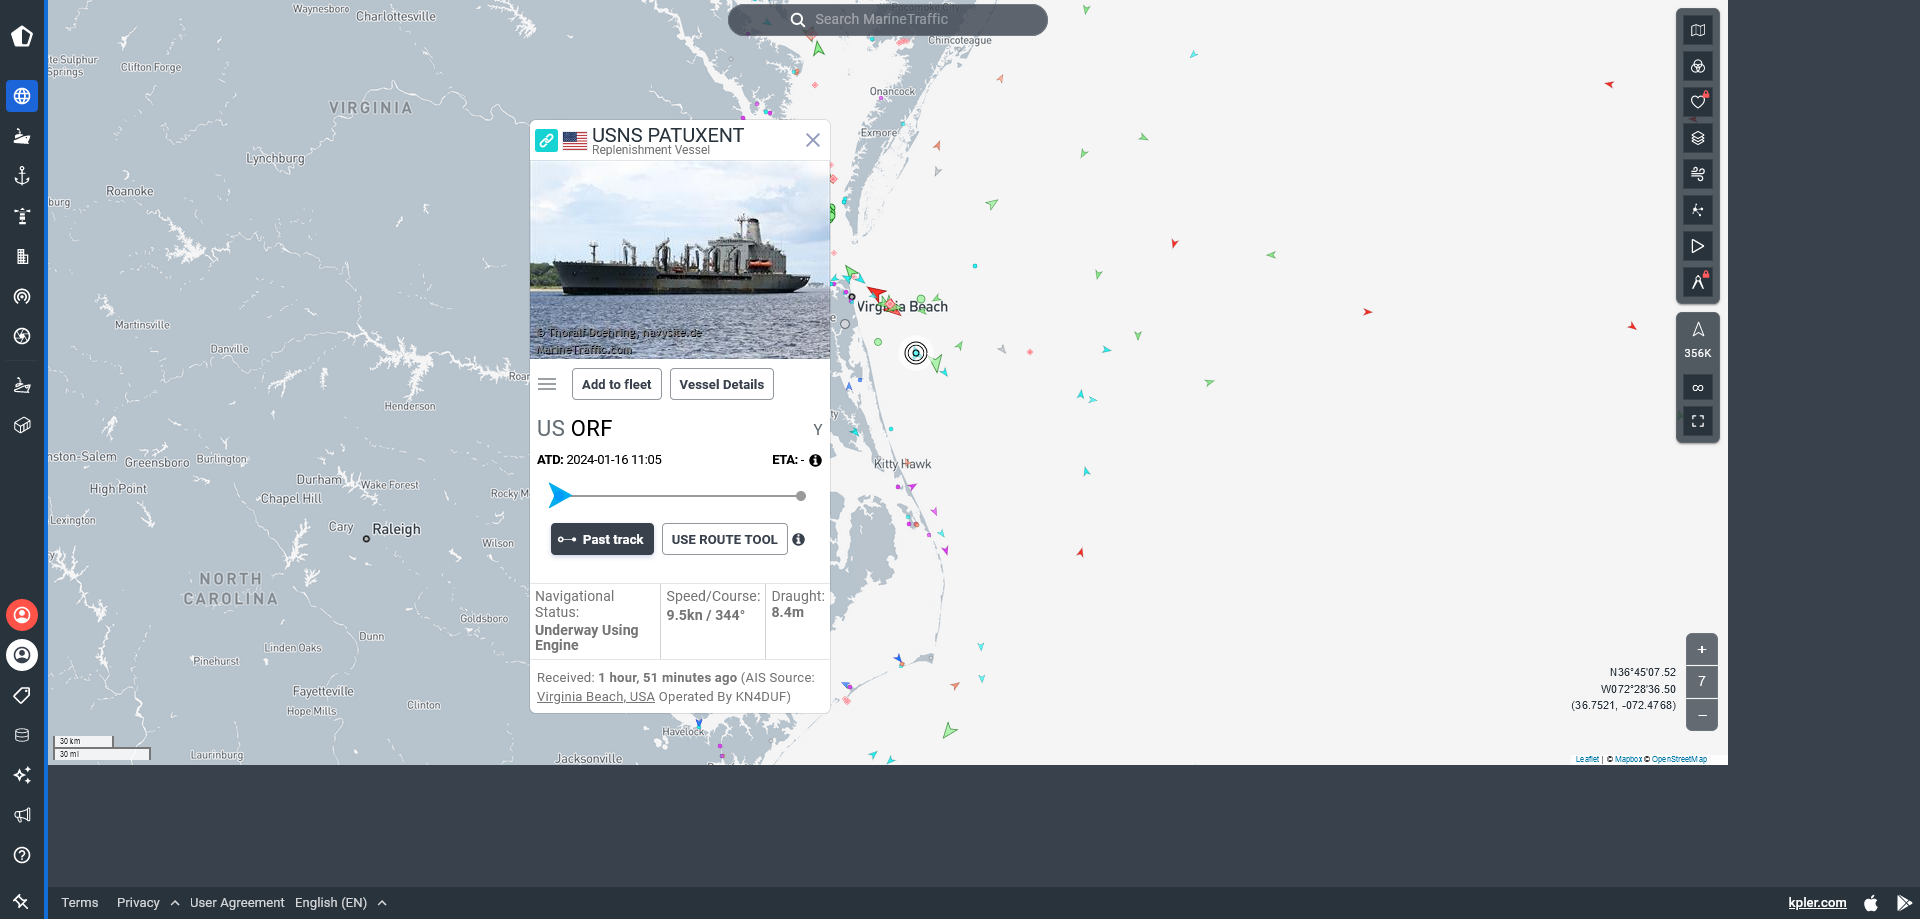
Task: Open the MarineTraffic home logo
Action: pos(22,37)
